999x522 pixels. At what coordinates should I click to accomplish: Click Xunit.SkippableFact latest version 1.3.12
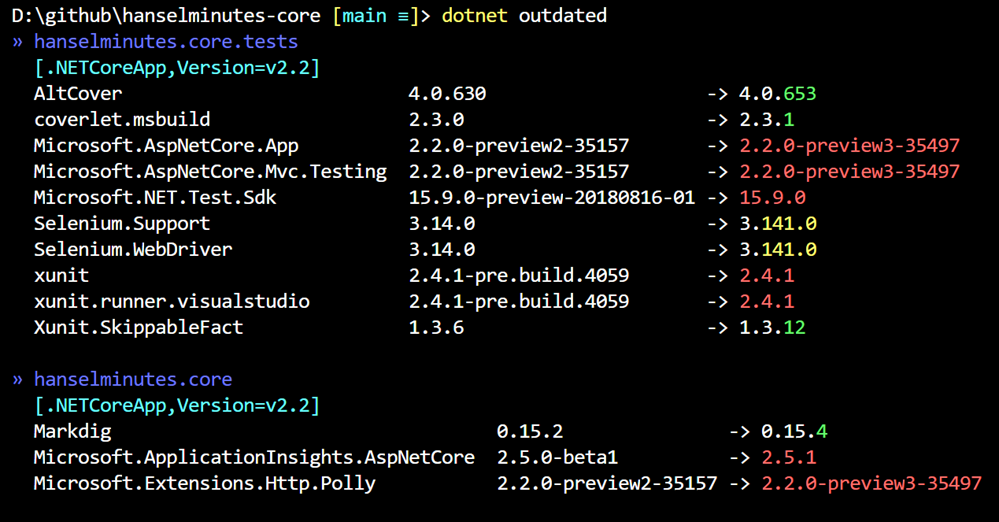pyautogui.click(x=772, y=328)
